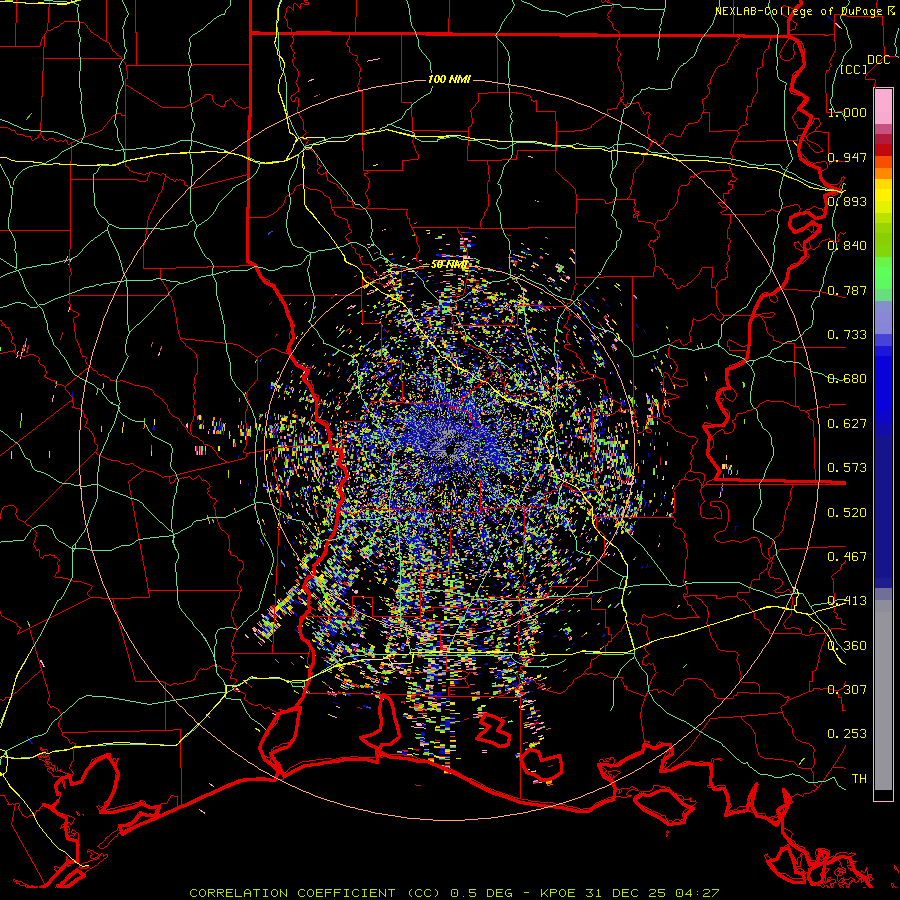Pick the lavender band of the color bar

tap(883, 319)
